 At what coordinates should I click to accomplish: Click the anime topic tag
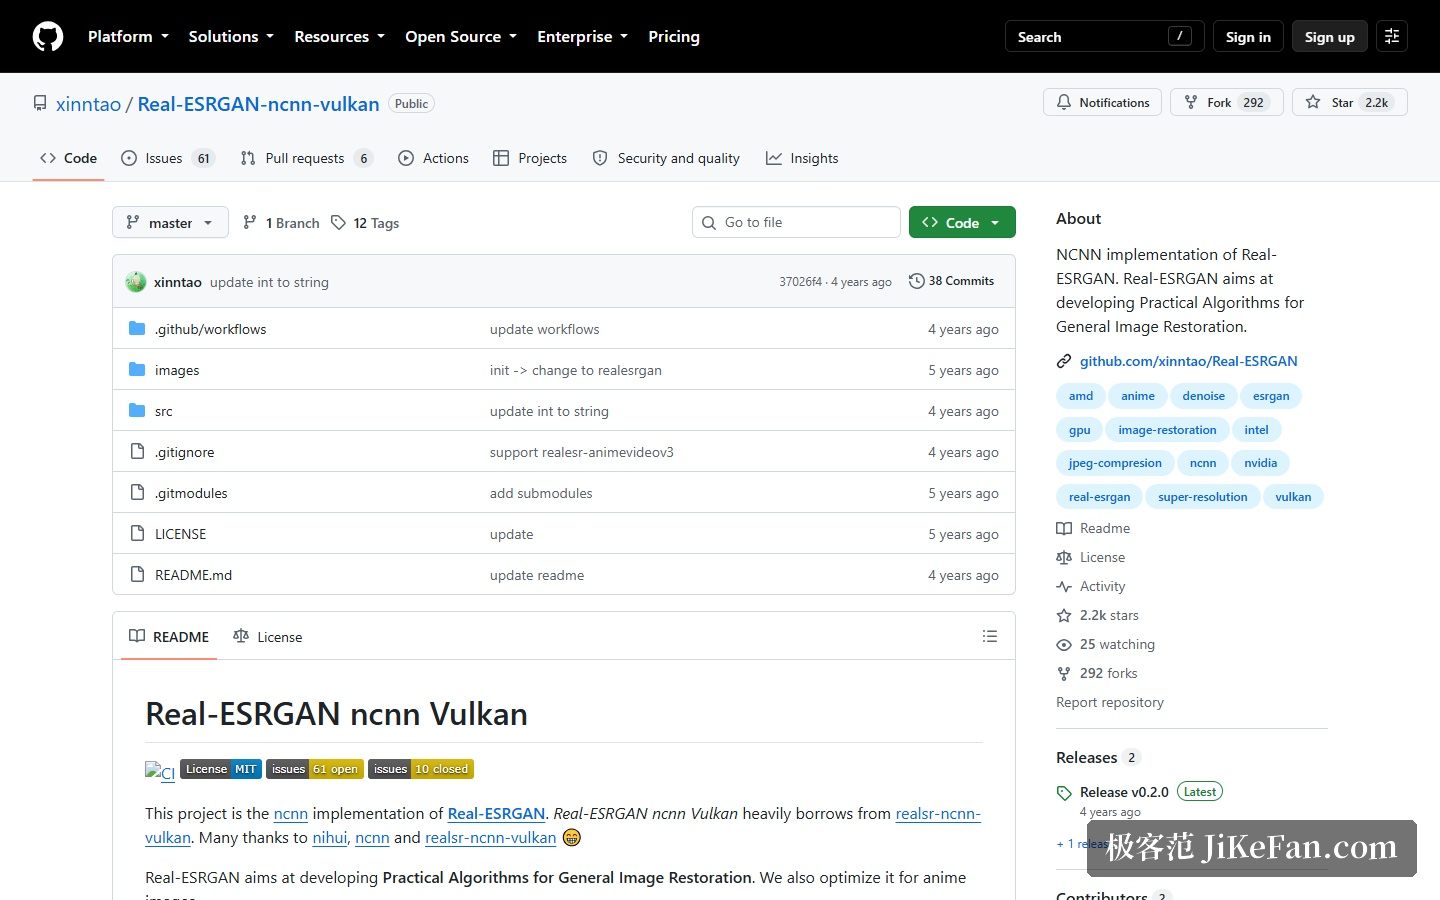pos(1138,396)
